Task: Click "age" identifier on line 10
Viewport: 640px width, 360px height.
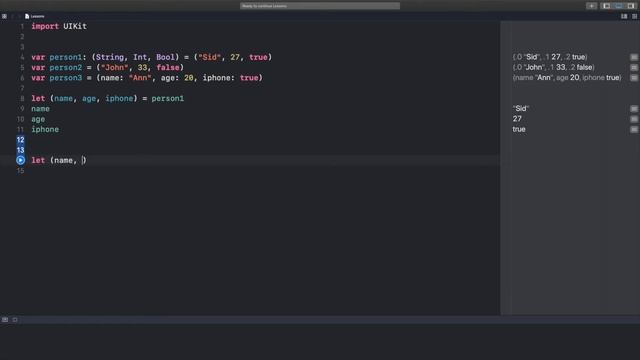Action: [x=38, y=119]
